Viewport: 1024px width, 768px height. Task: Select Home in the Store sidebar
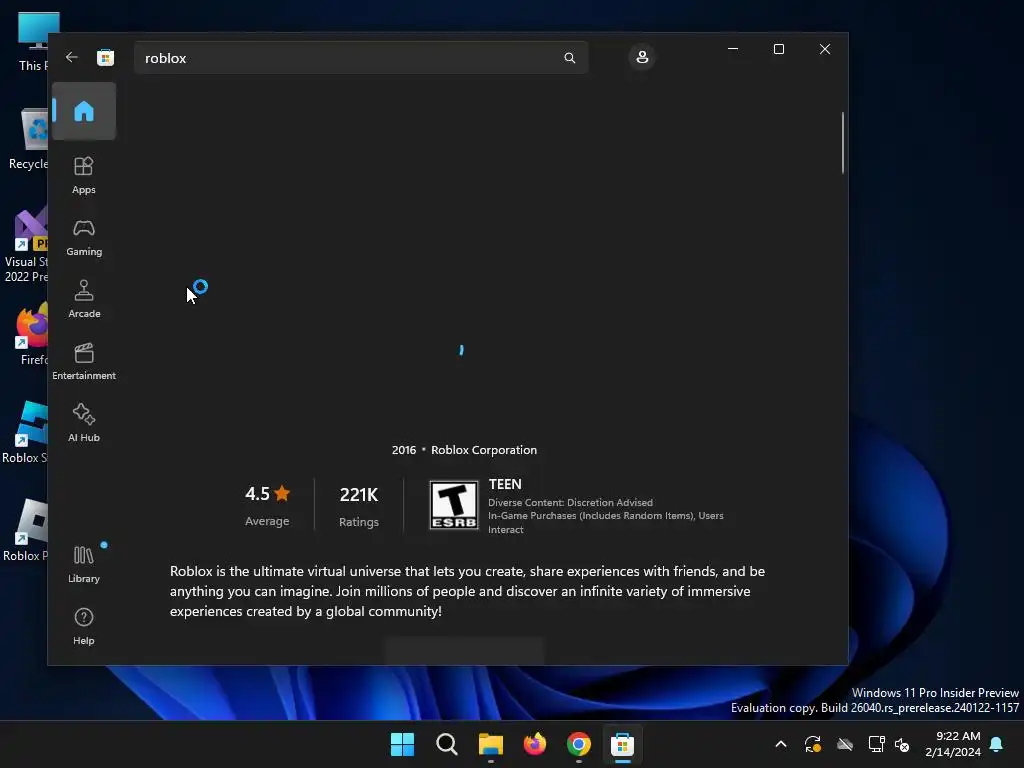pos(84,111)
